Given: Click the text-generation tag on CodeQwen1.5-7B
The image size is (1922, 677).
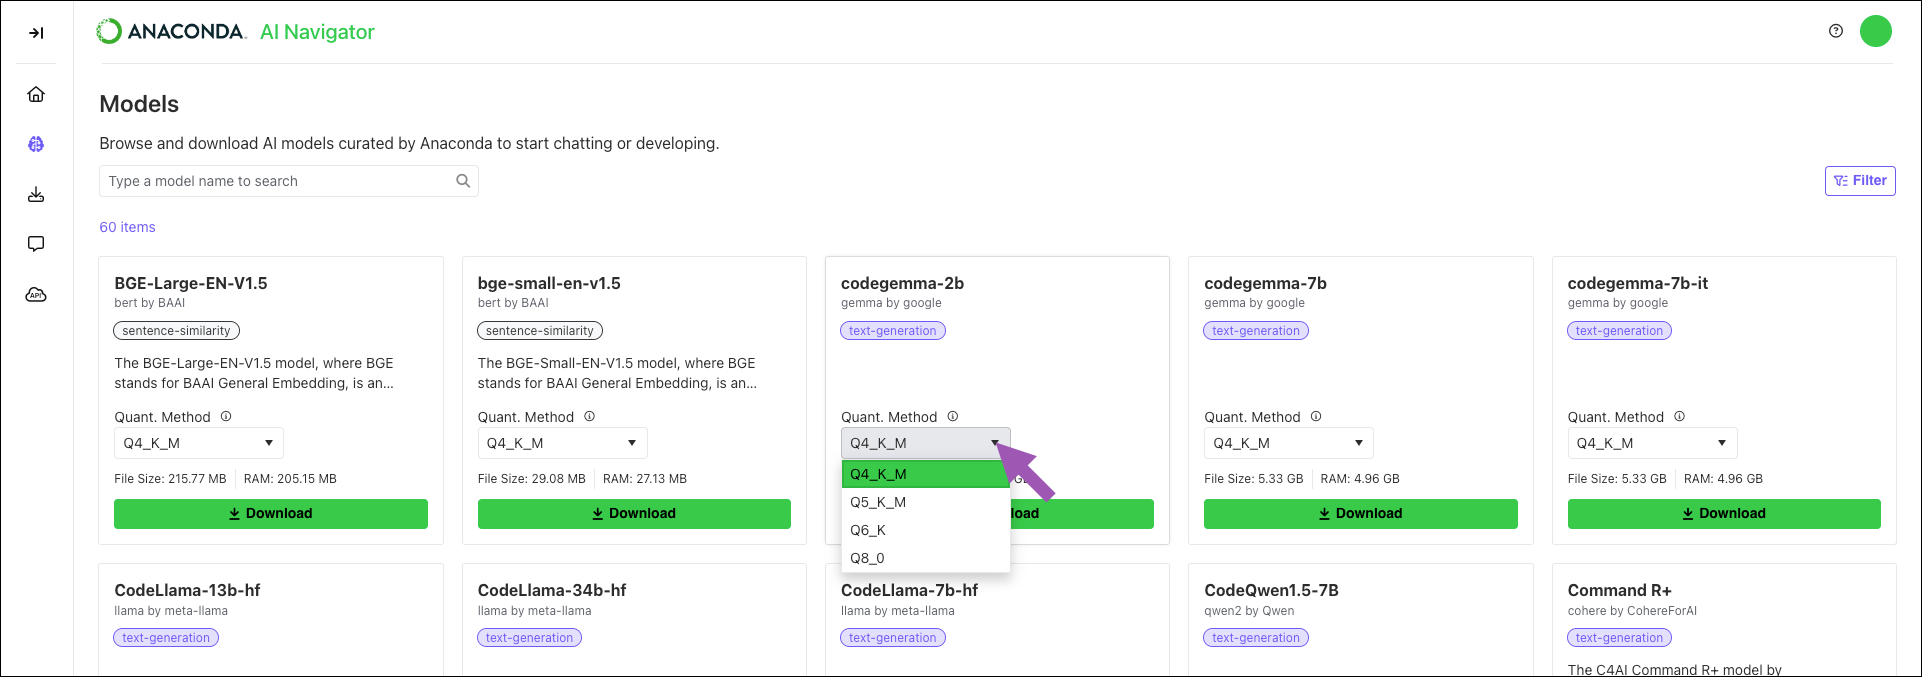Looking at the screenshot, I should (x=1256, y=638).
